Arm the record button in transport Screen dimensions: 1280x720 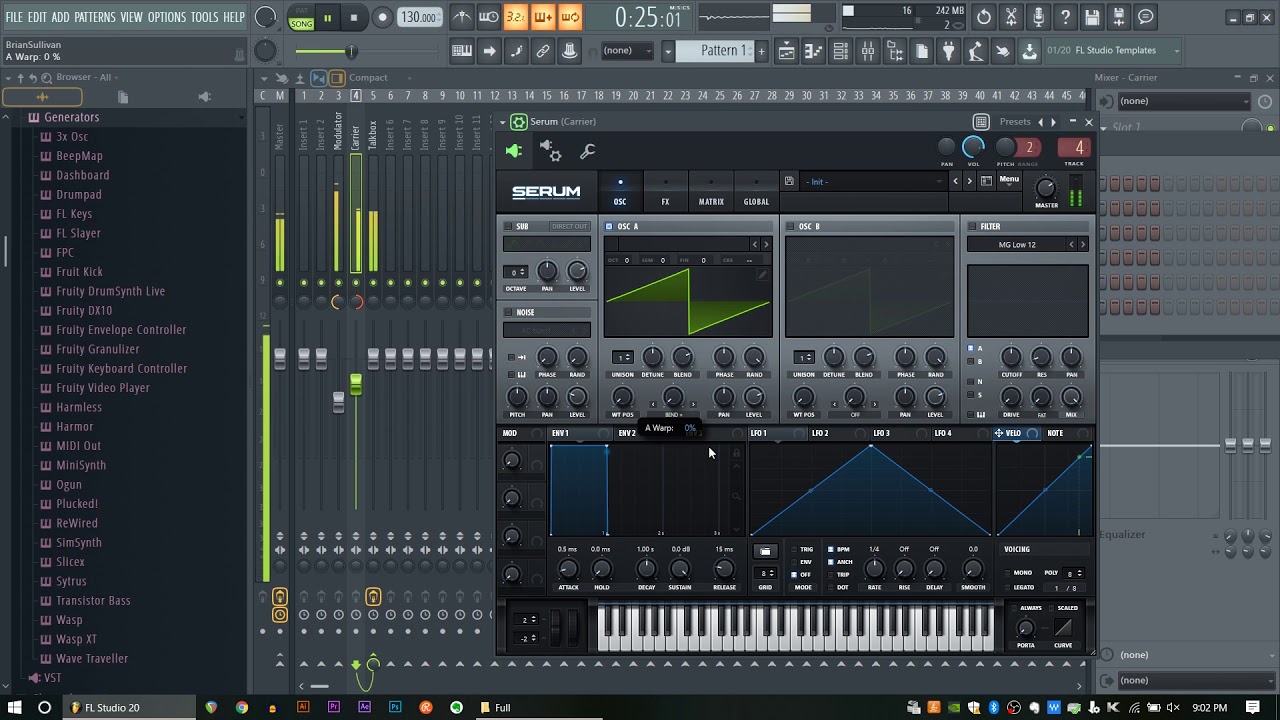(x=382, y=17)
